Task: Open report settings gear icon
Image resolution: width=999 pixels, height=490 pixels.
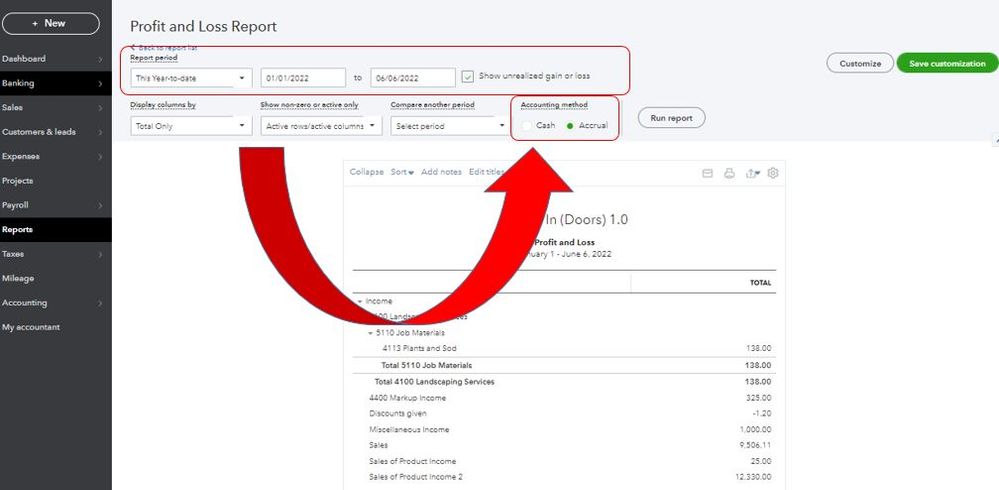Action: (x=773, y=173)
